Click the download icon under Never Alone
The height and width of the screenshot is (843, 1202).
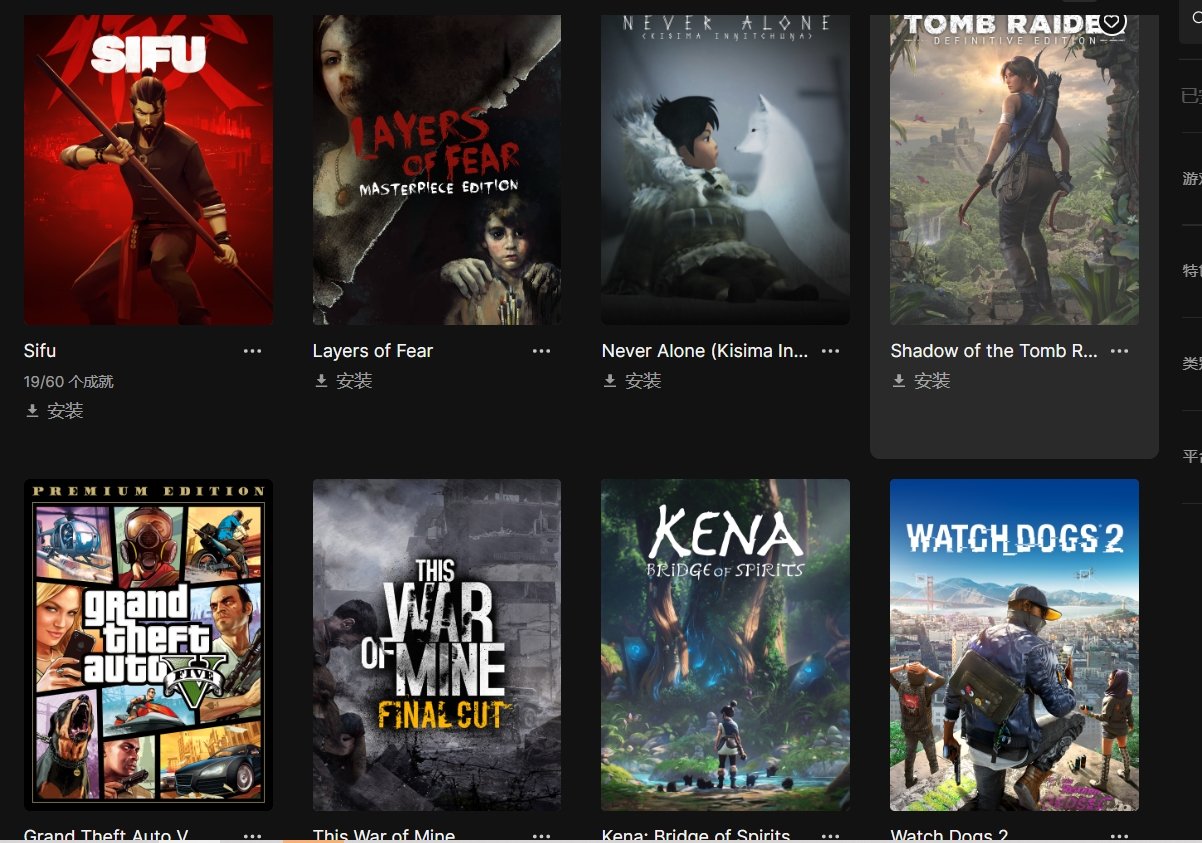(x=610, y=381)
